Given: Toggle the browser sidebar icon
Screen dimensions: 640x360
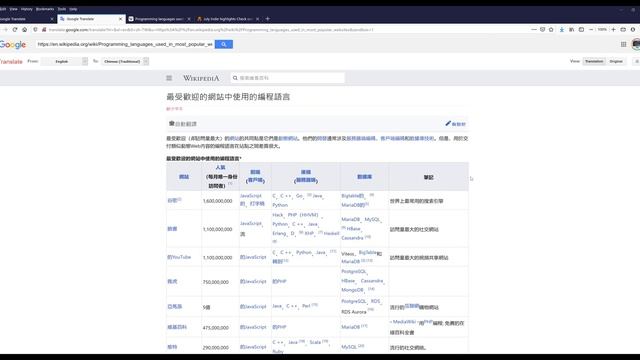Looking at the screenshot, I should (x=581, y=30).
